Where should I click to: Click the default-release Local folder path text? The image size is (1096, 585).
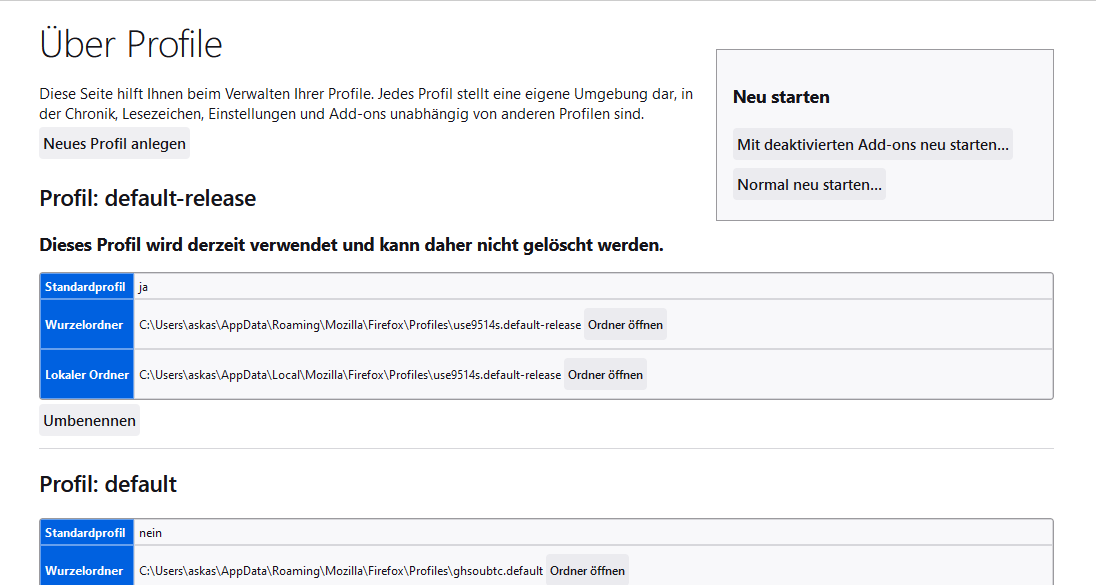[x=349, y=375]
